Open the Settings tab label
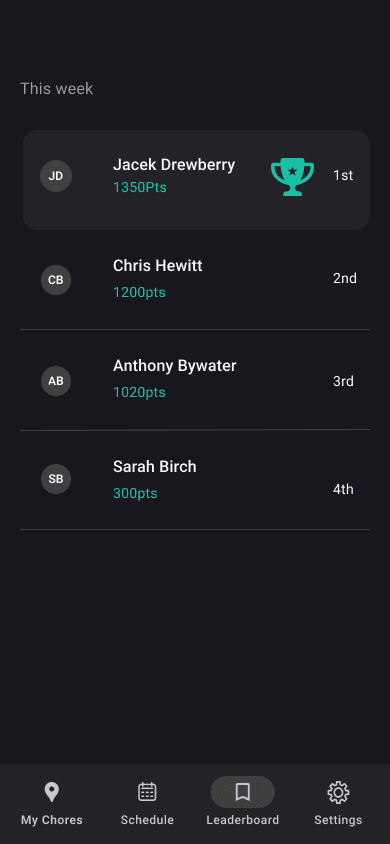 click(x=338, y=820)
